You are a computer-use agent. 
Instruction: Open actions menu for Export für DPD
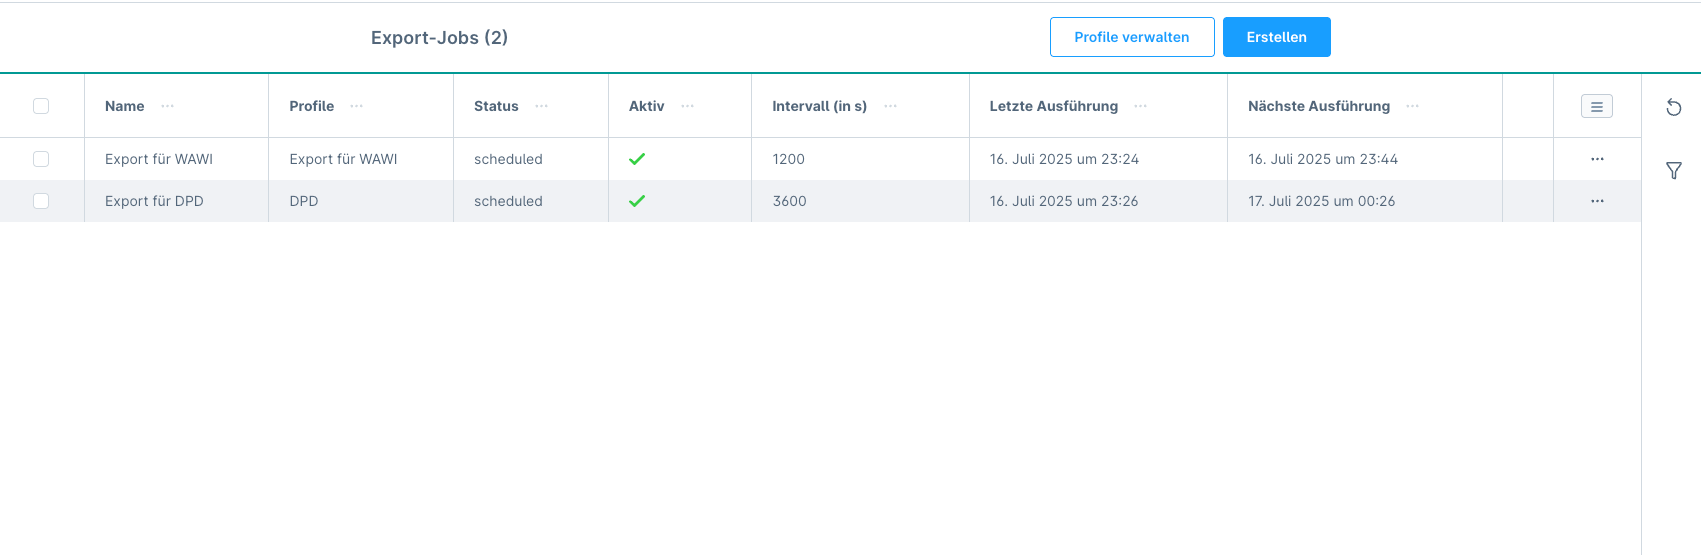[1597, 201]
